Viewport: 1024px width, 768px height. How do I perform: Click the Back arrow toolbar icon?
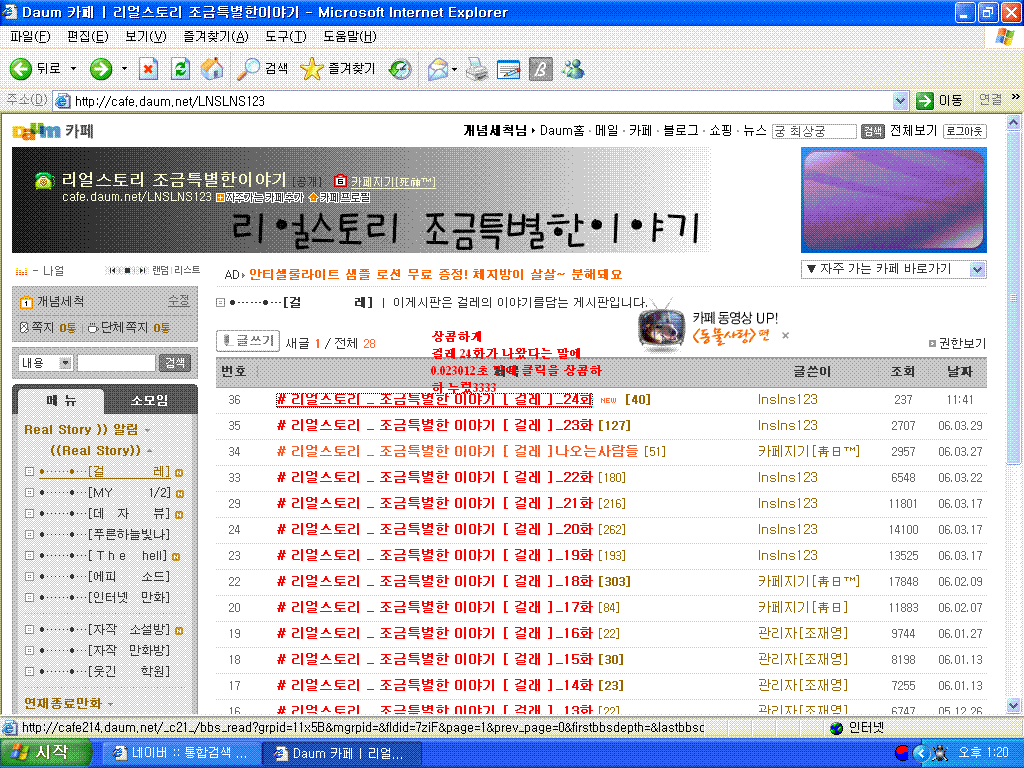[x=21, y=69]
